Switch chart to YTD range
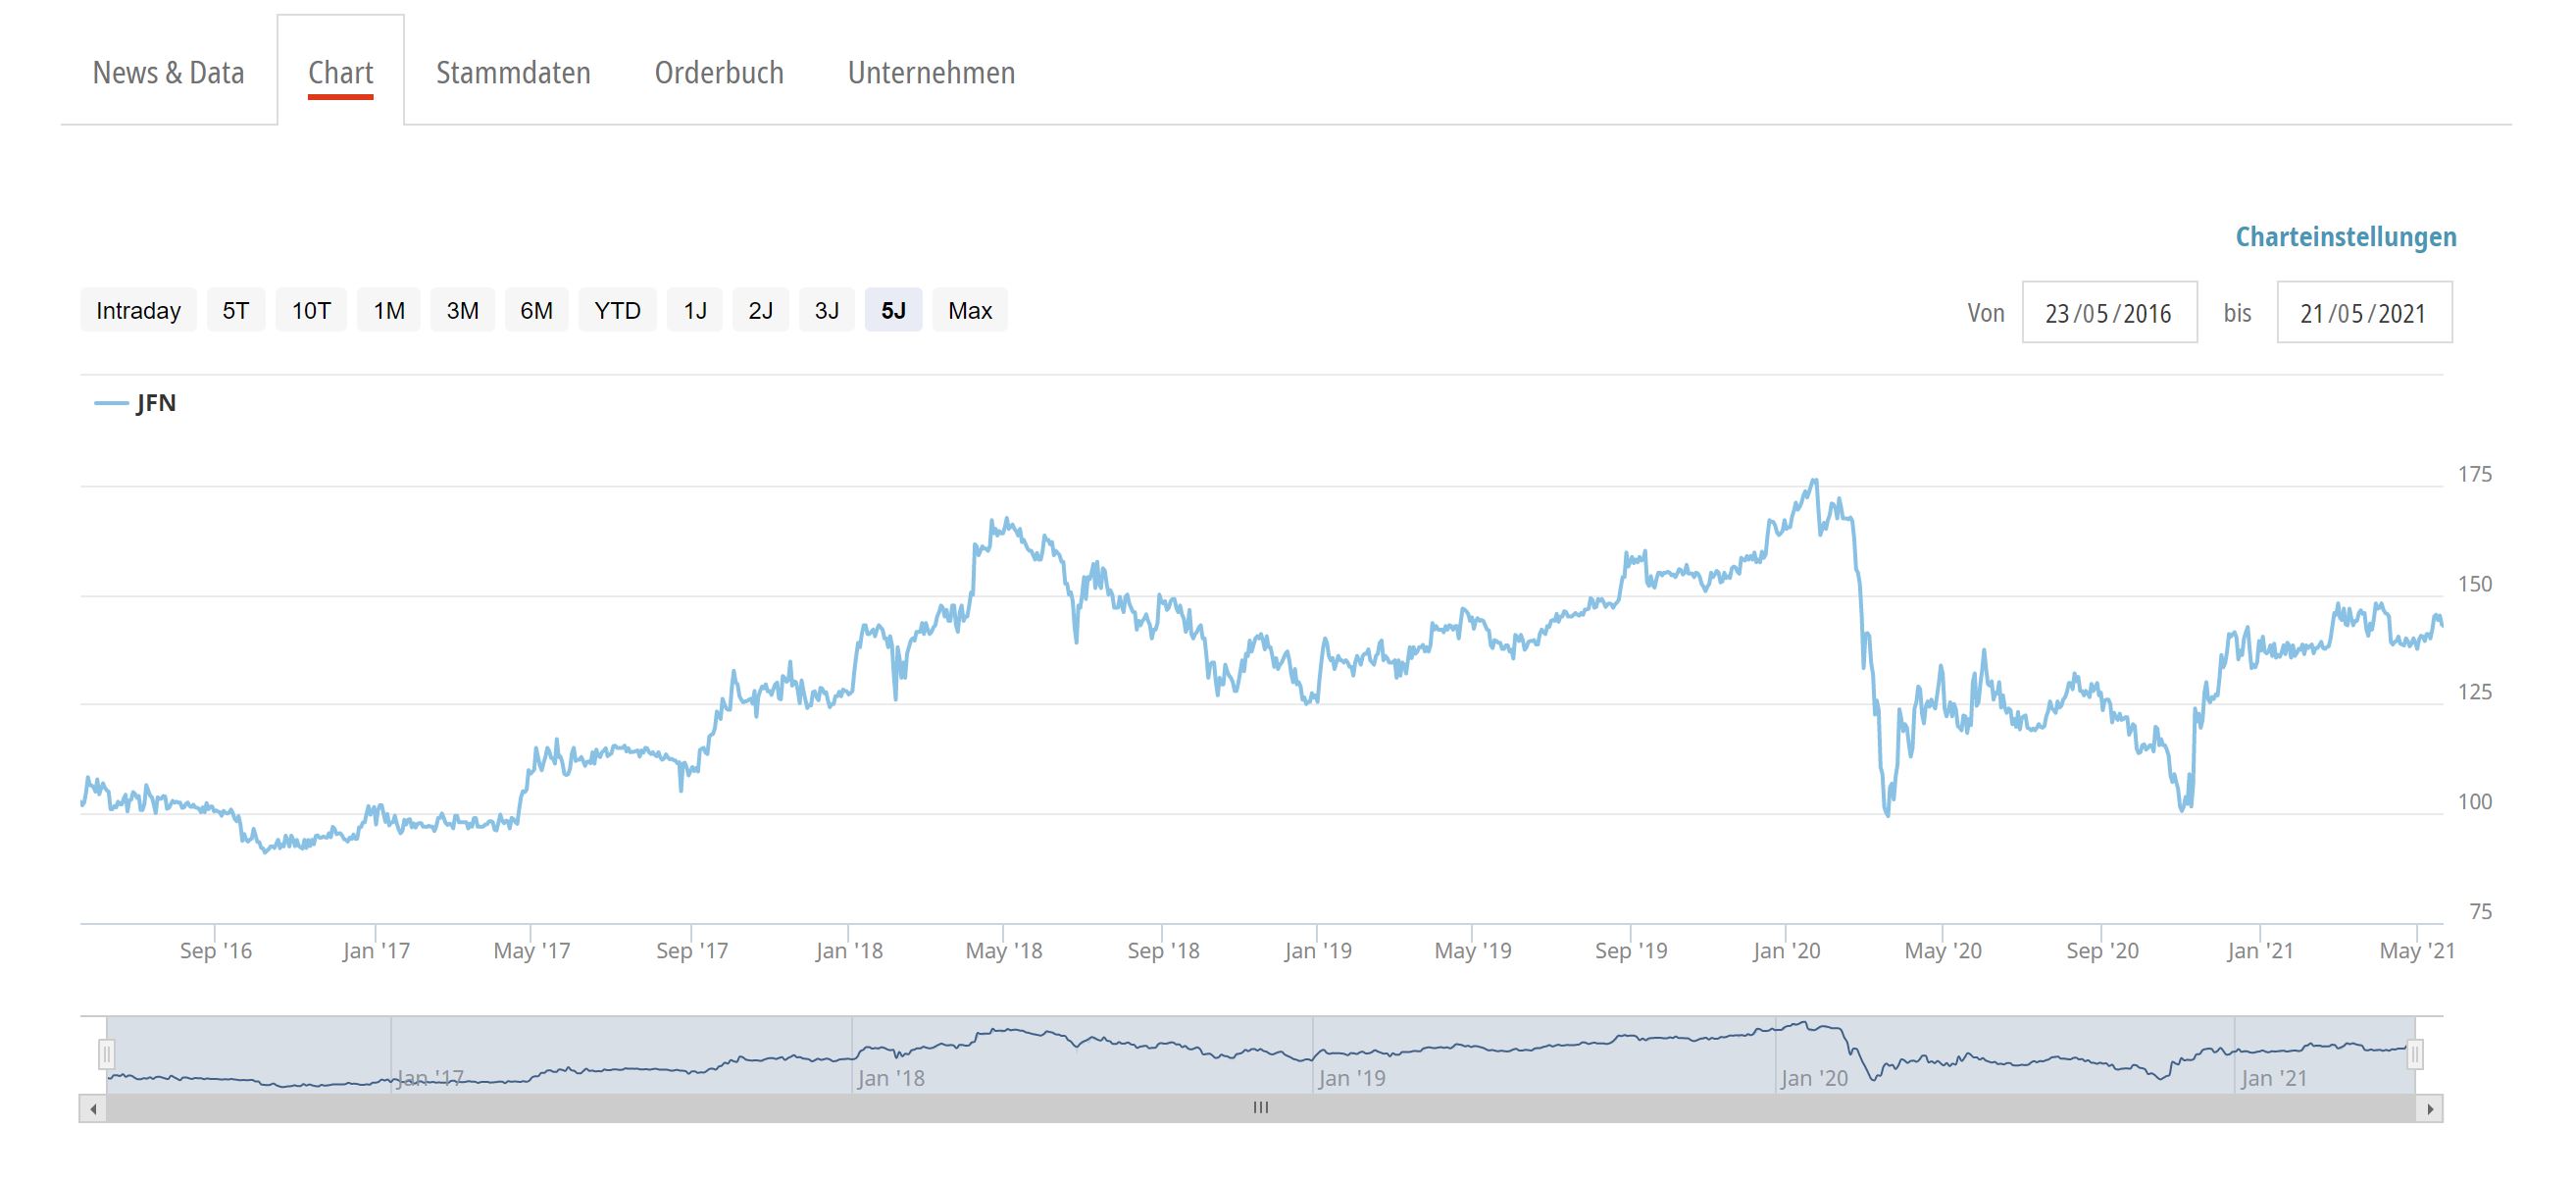Viewport: 2576px width, 1180px height. [x=617, y=311]
